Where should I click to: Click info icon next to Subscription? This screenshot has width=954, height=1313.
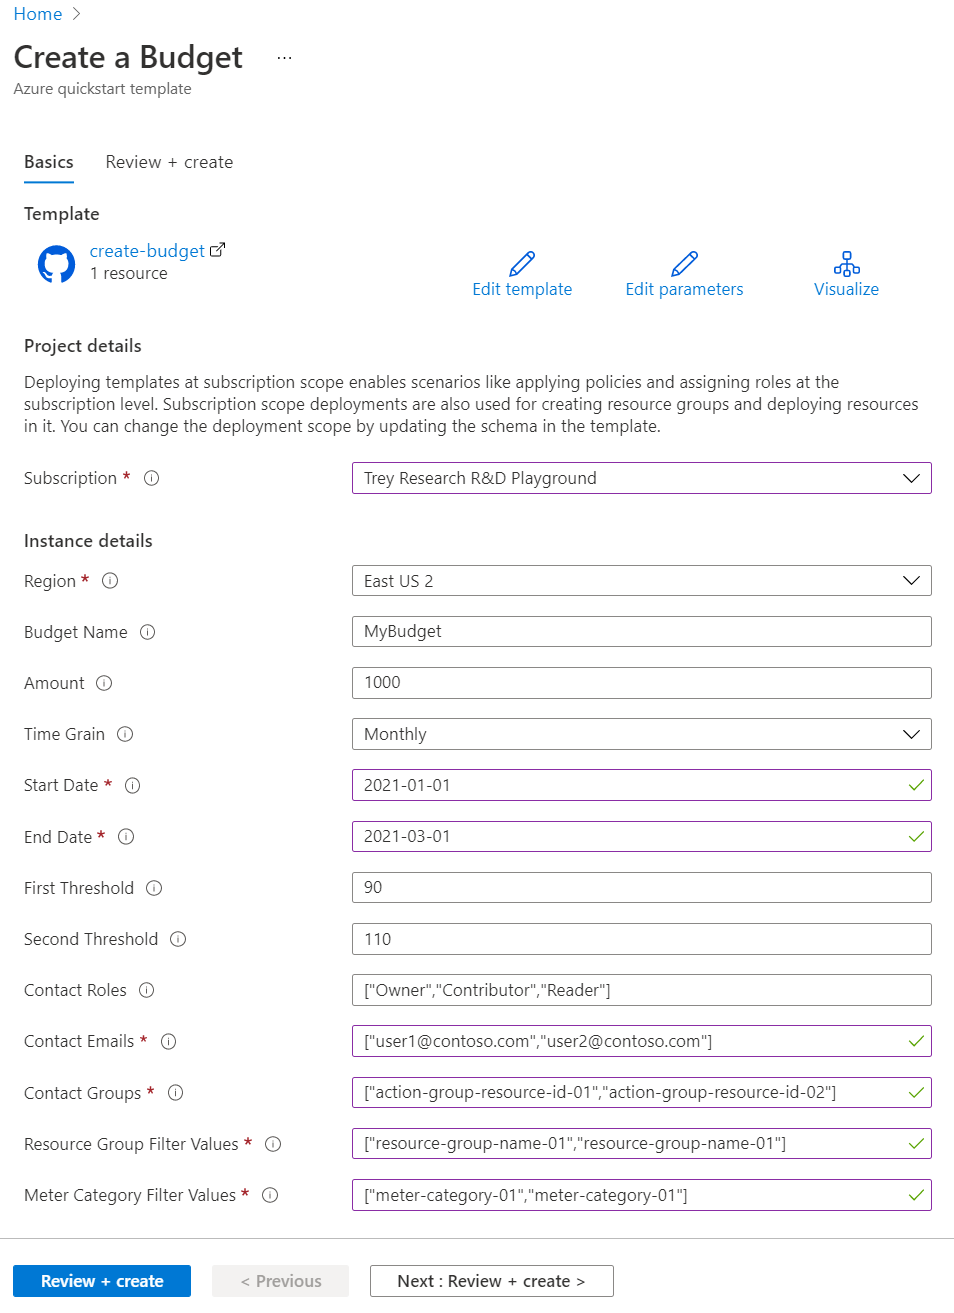point(152,478)
